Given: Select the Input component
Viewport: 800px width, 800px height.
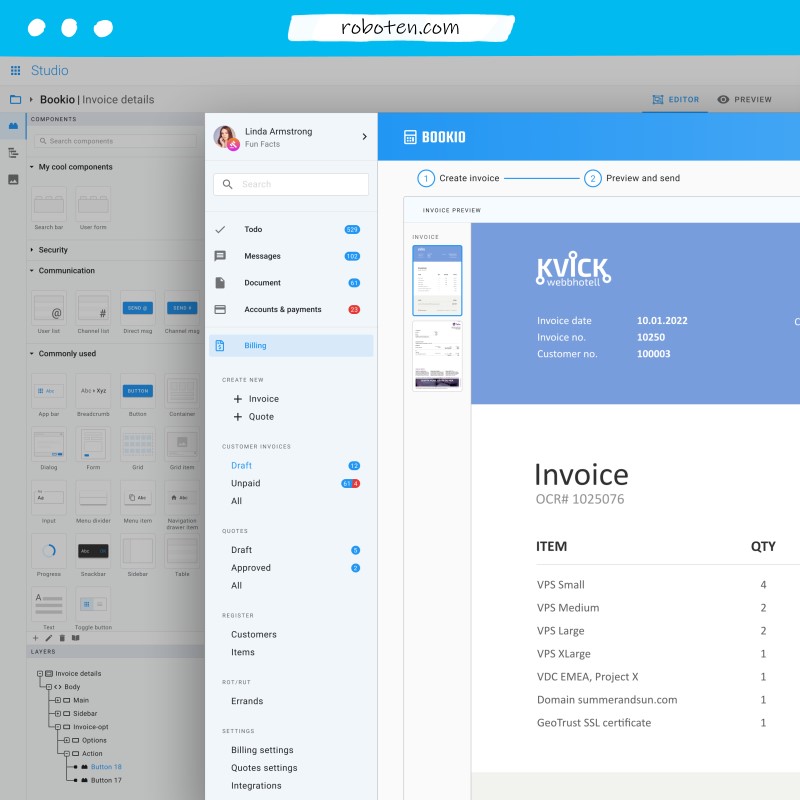Looking at the screenshot, I should pos(49,502).
